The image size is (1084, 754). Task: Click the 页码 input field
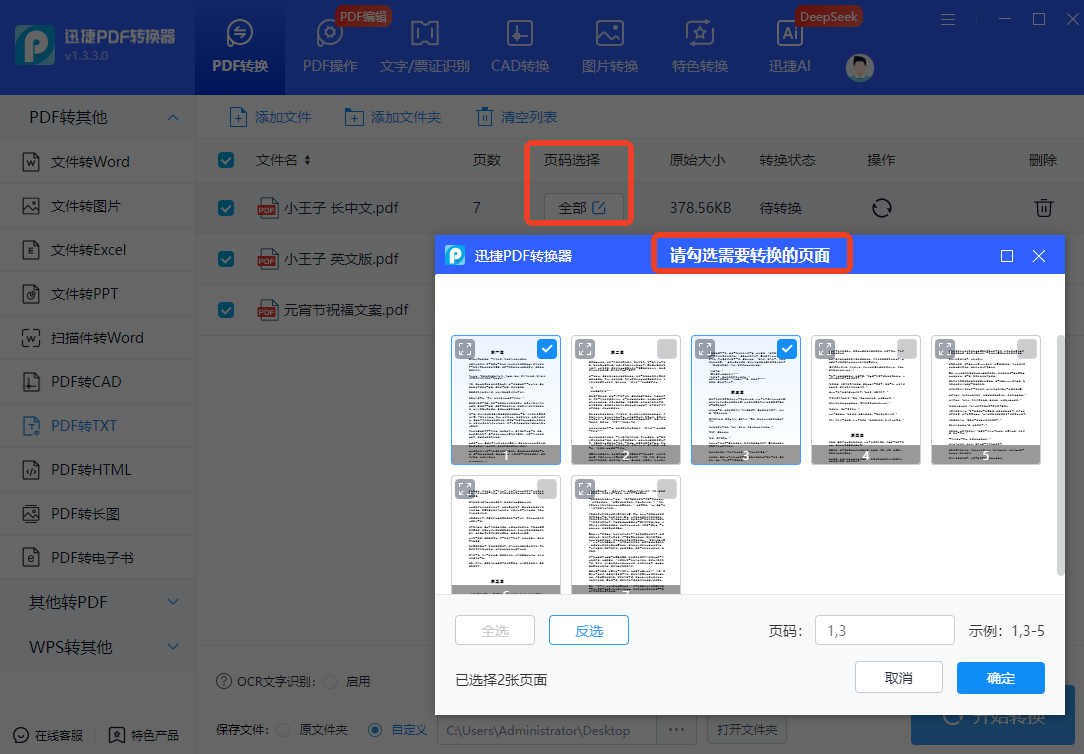tap(885, 630)
